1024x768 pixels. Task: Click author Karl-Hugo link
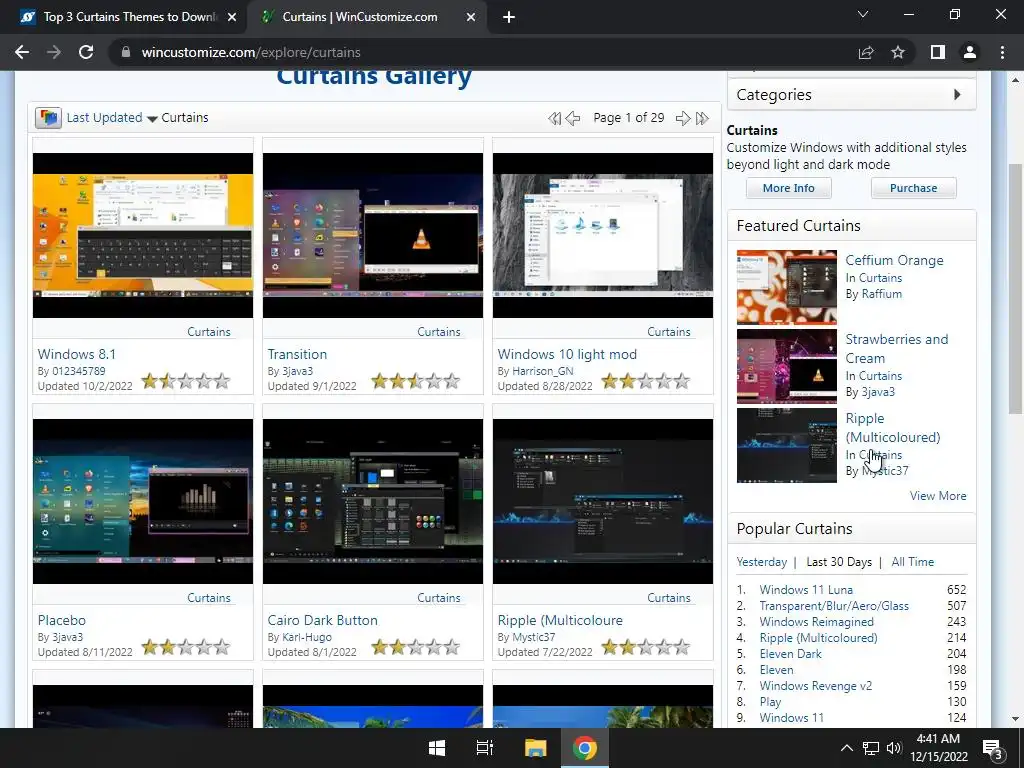(306, 637)
